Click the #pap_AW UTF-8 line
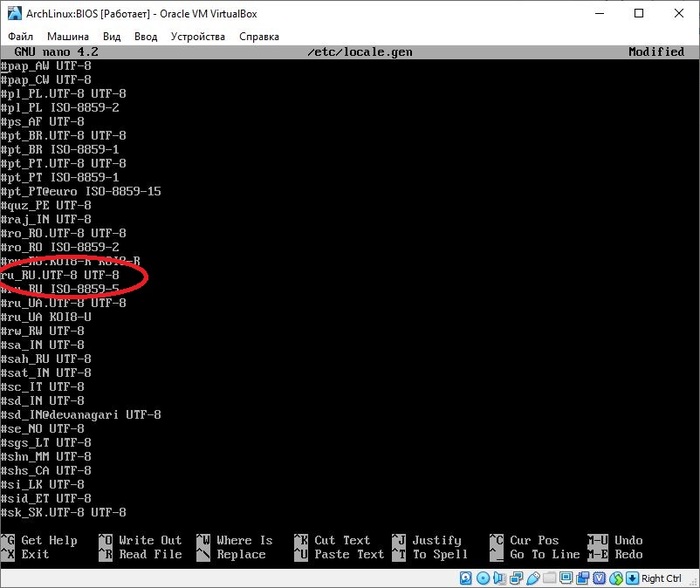 [x=46, y=66]
